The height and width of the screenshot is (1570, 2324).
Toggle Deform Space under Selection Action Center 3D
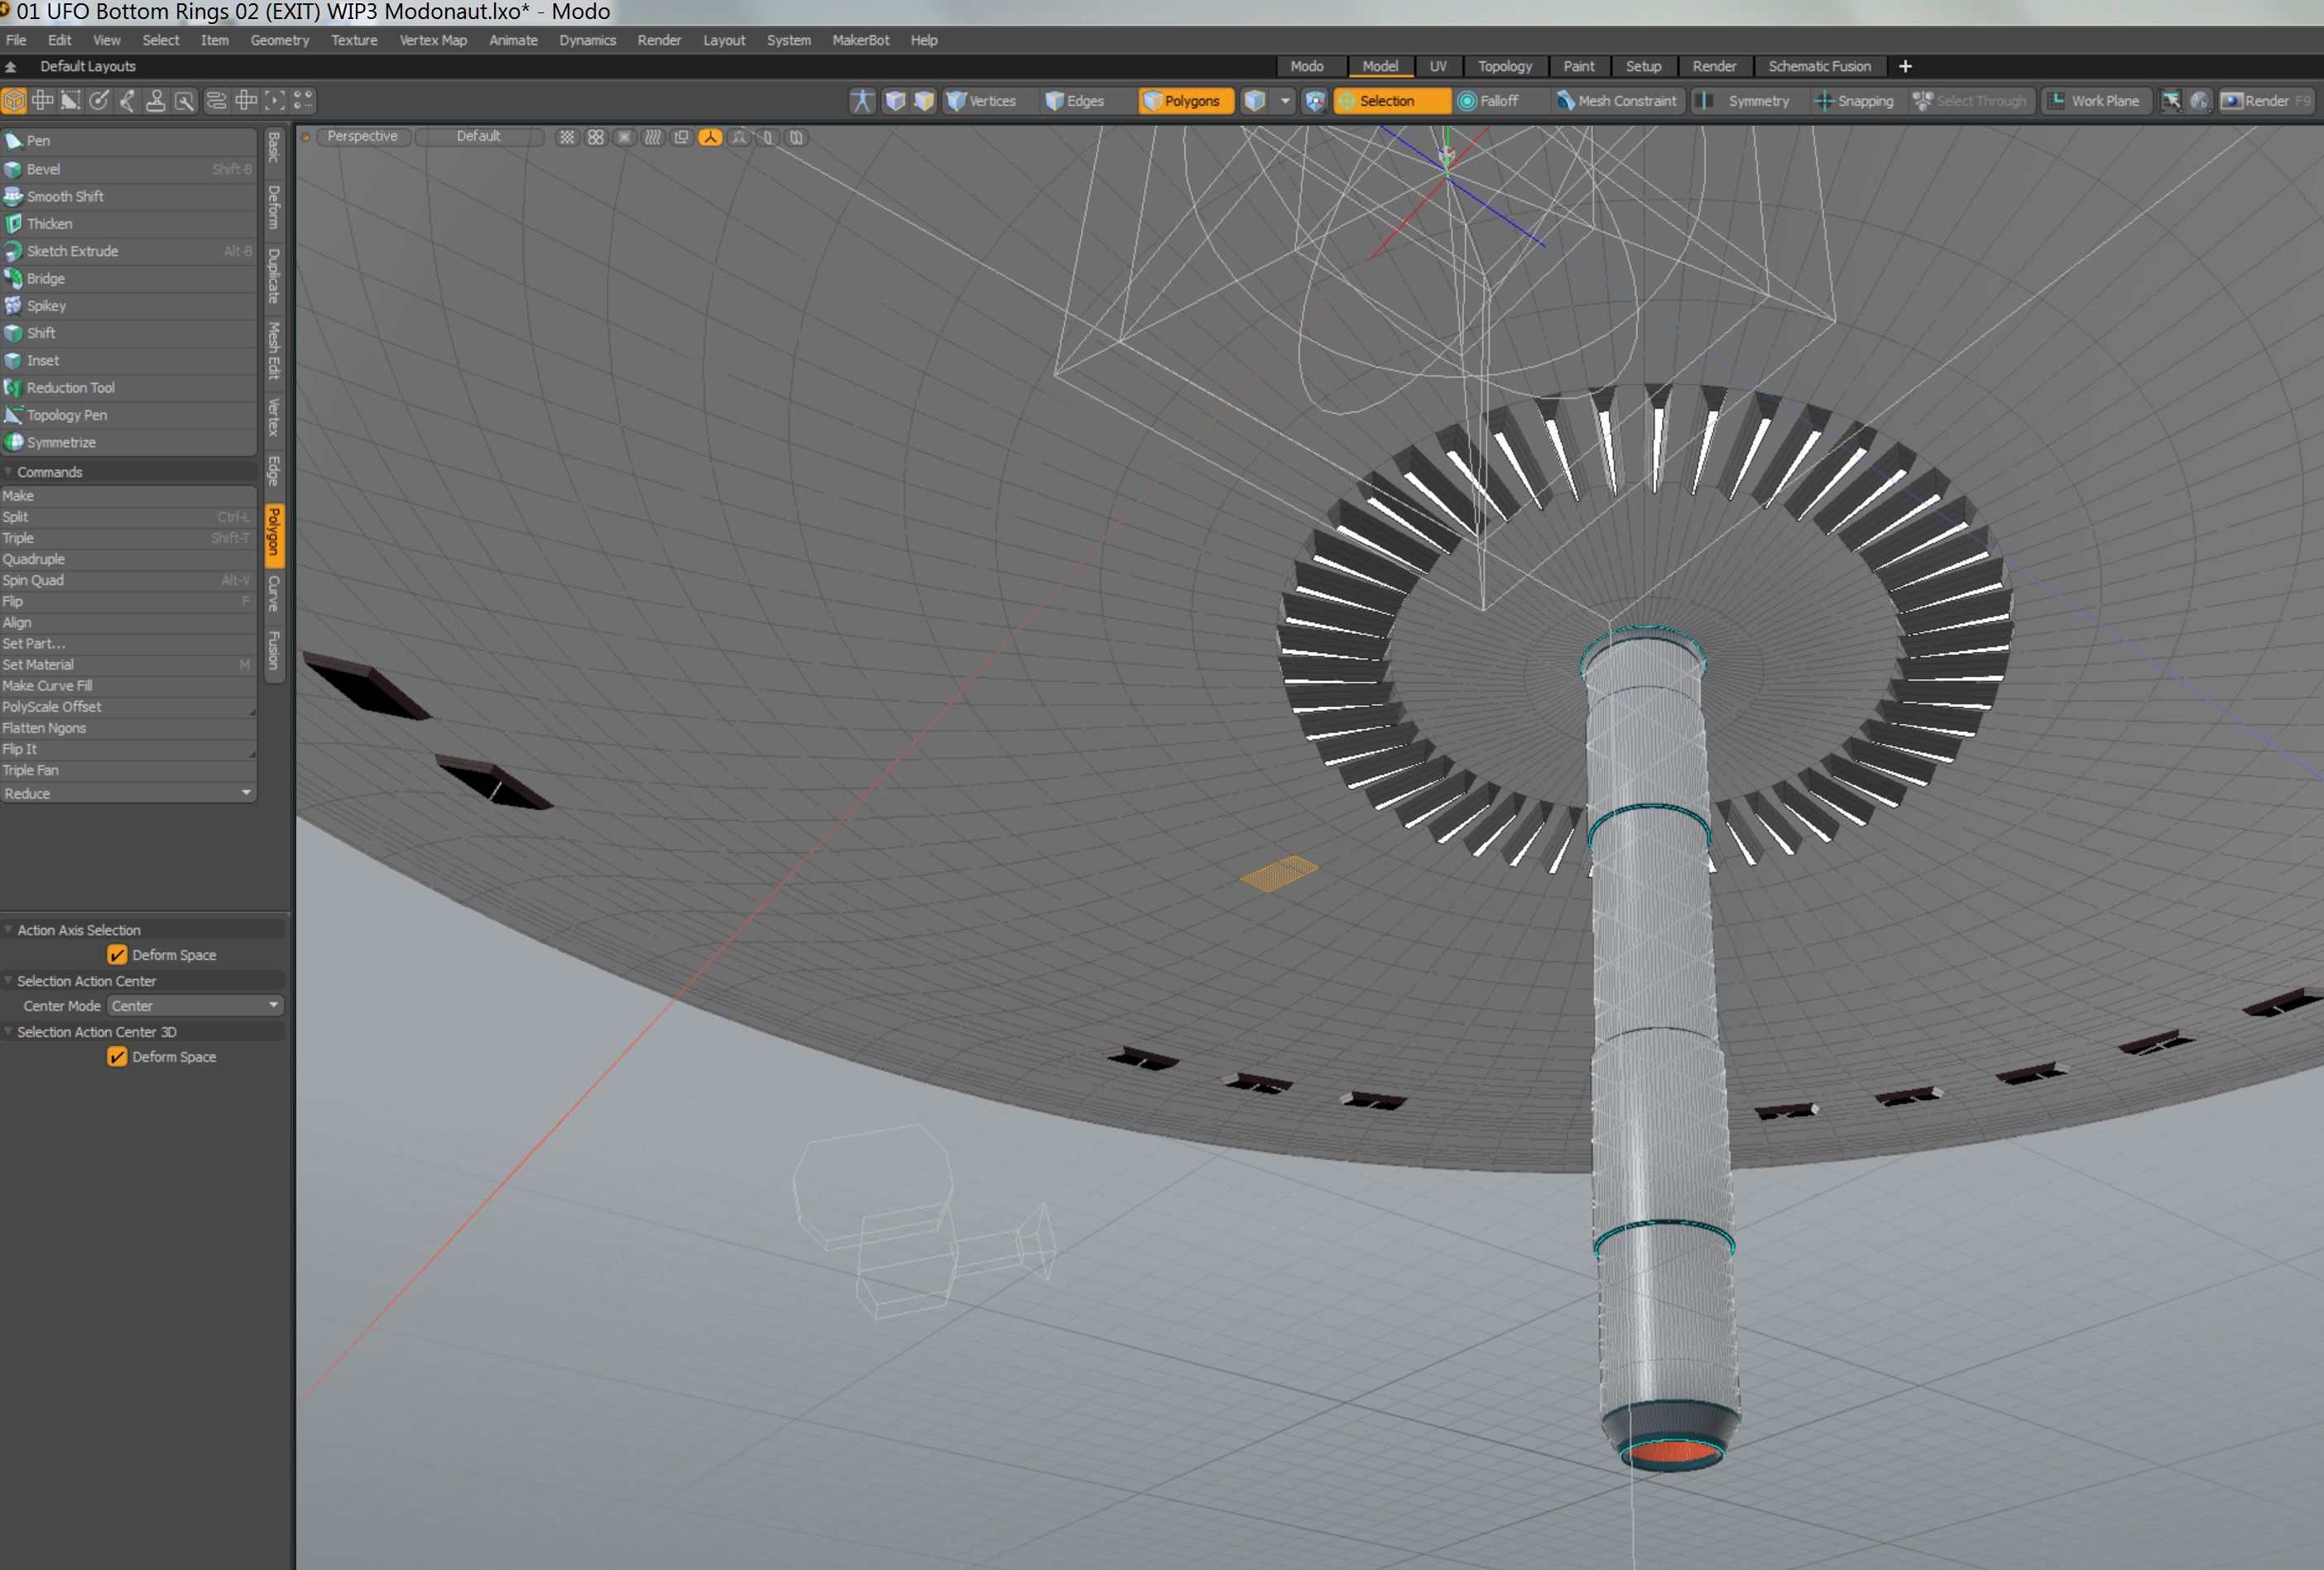(117, 1057)
